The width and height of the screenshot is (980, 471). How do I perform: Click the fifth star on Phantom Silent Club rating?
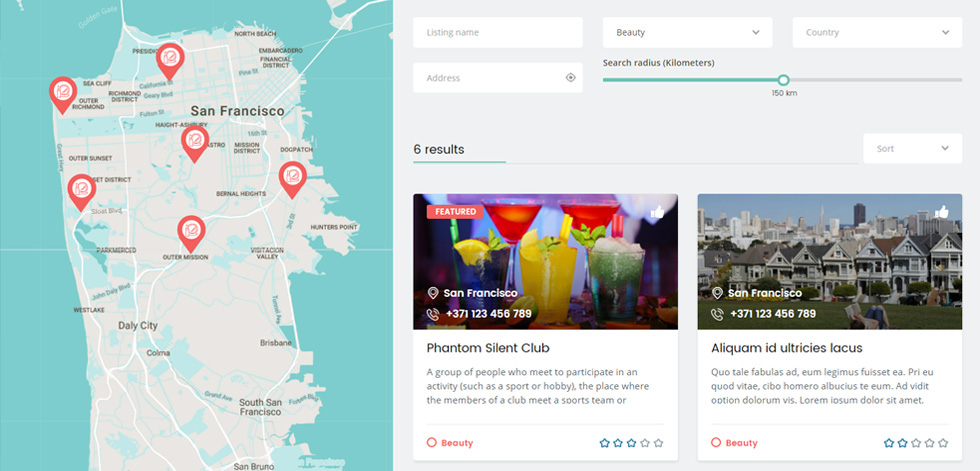(x=658, y=443)
